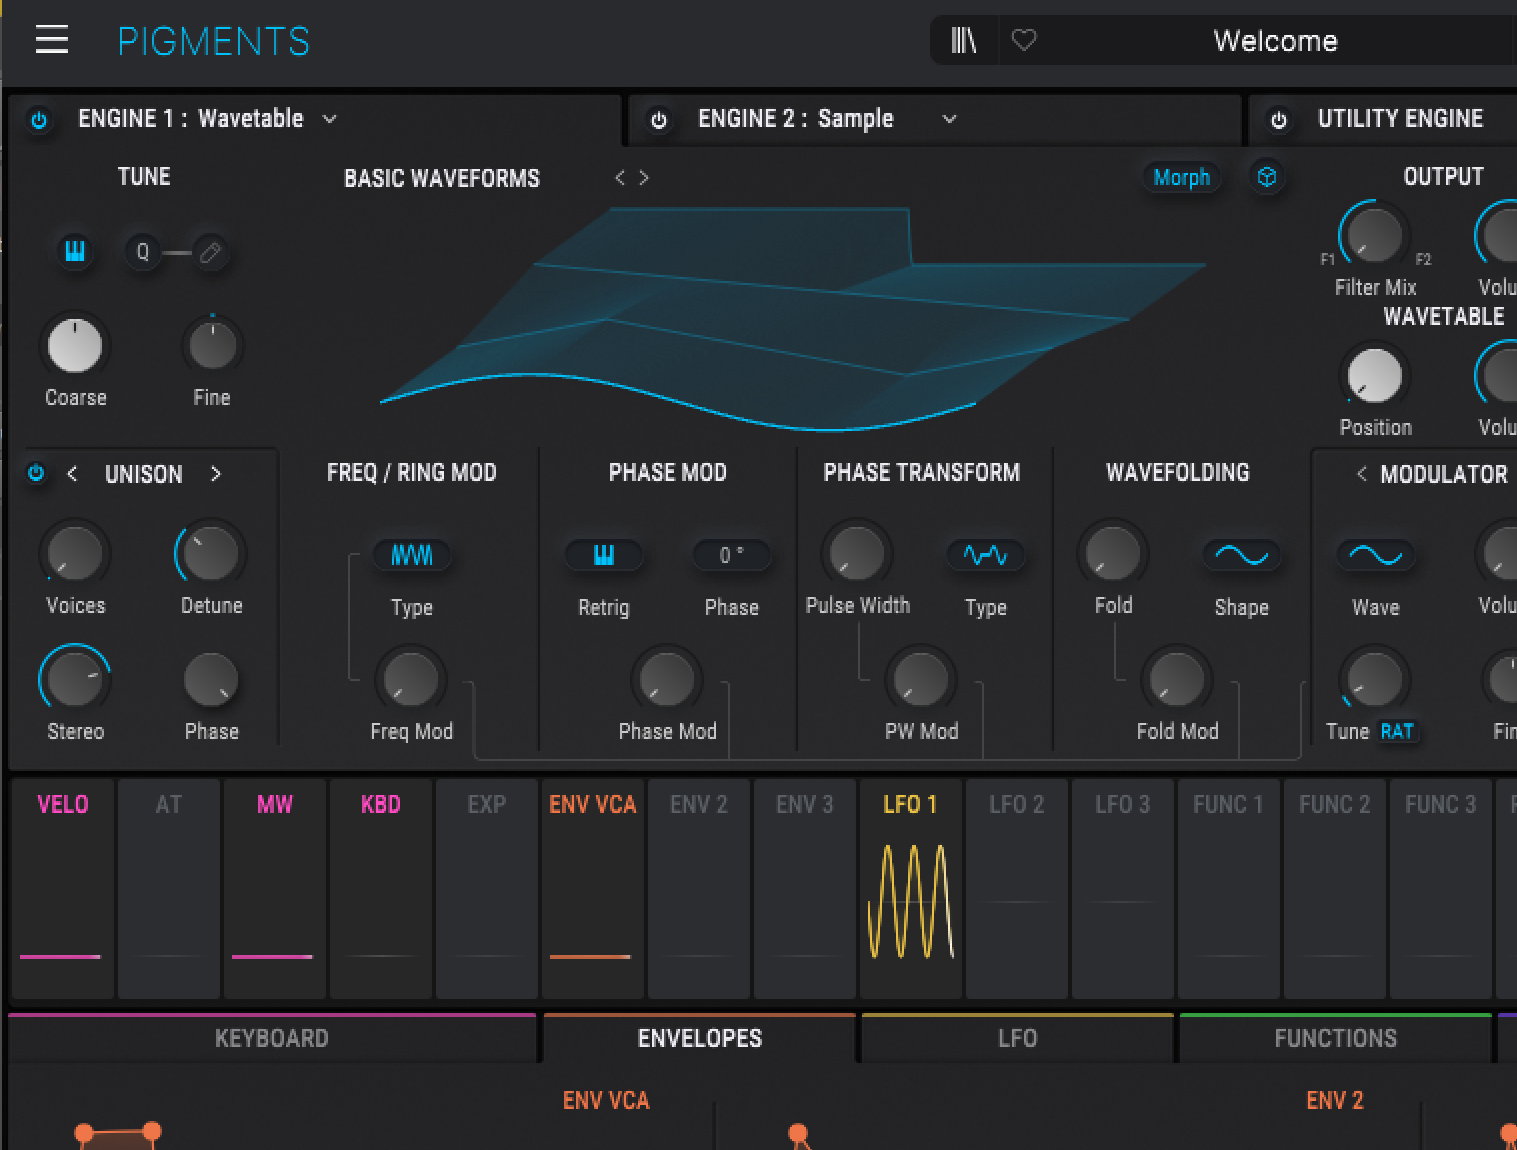This screenshot has width=1517, height=1150.
Task: Click the Coarse tune knob
Action: pos(75,346)
